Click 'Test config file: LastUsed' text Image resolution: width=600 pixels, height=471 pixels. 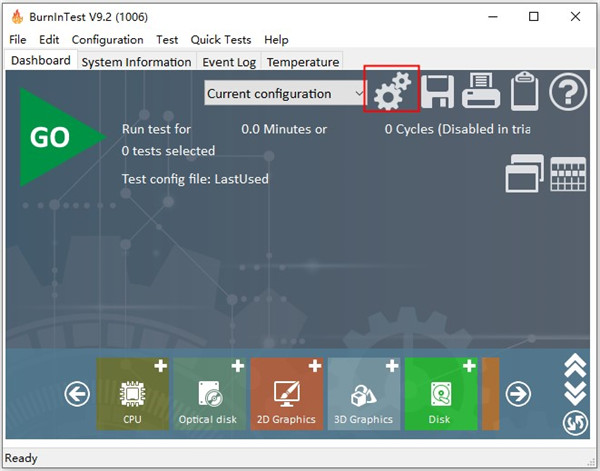(195, 179)
